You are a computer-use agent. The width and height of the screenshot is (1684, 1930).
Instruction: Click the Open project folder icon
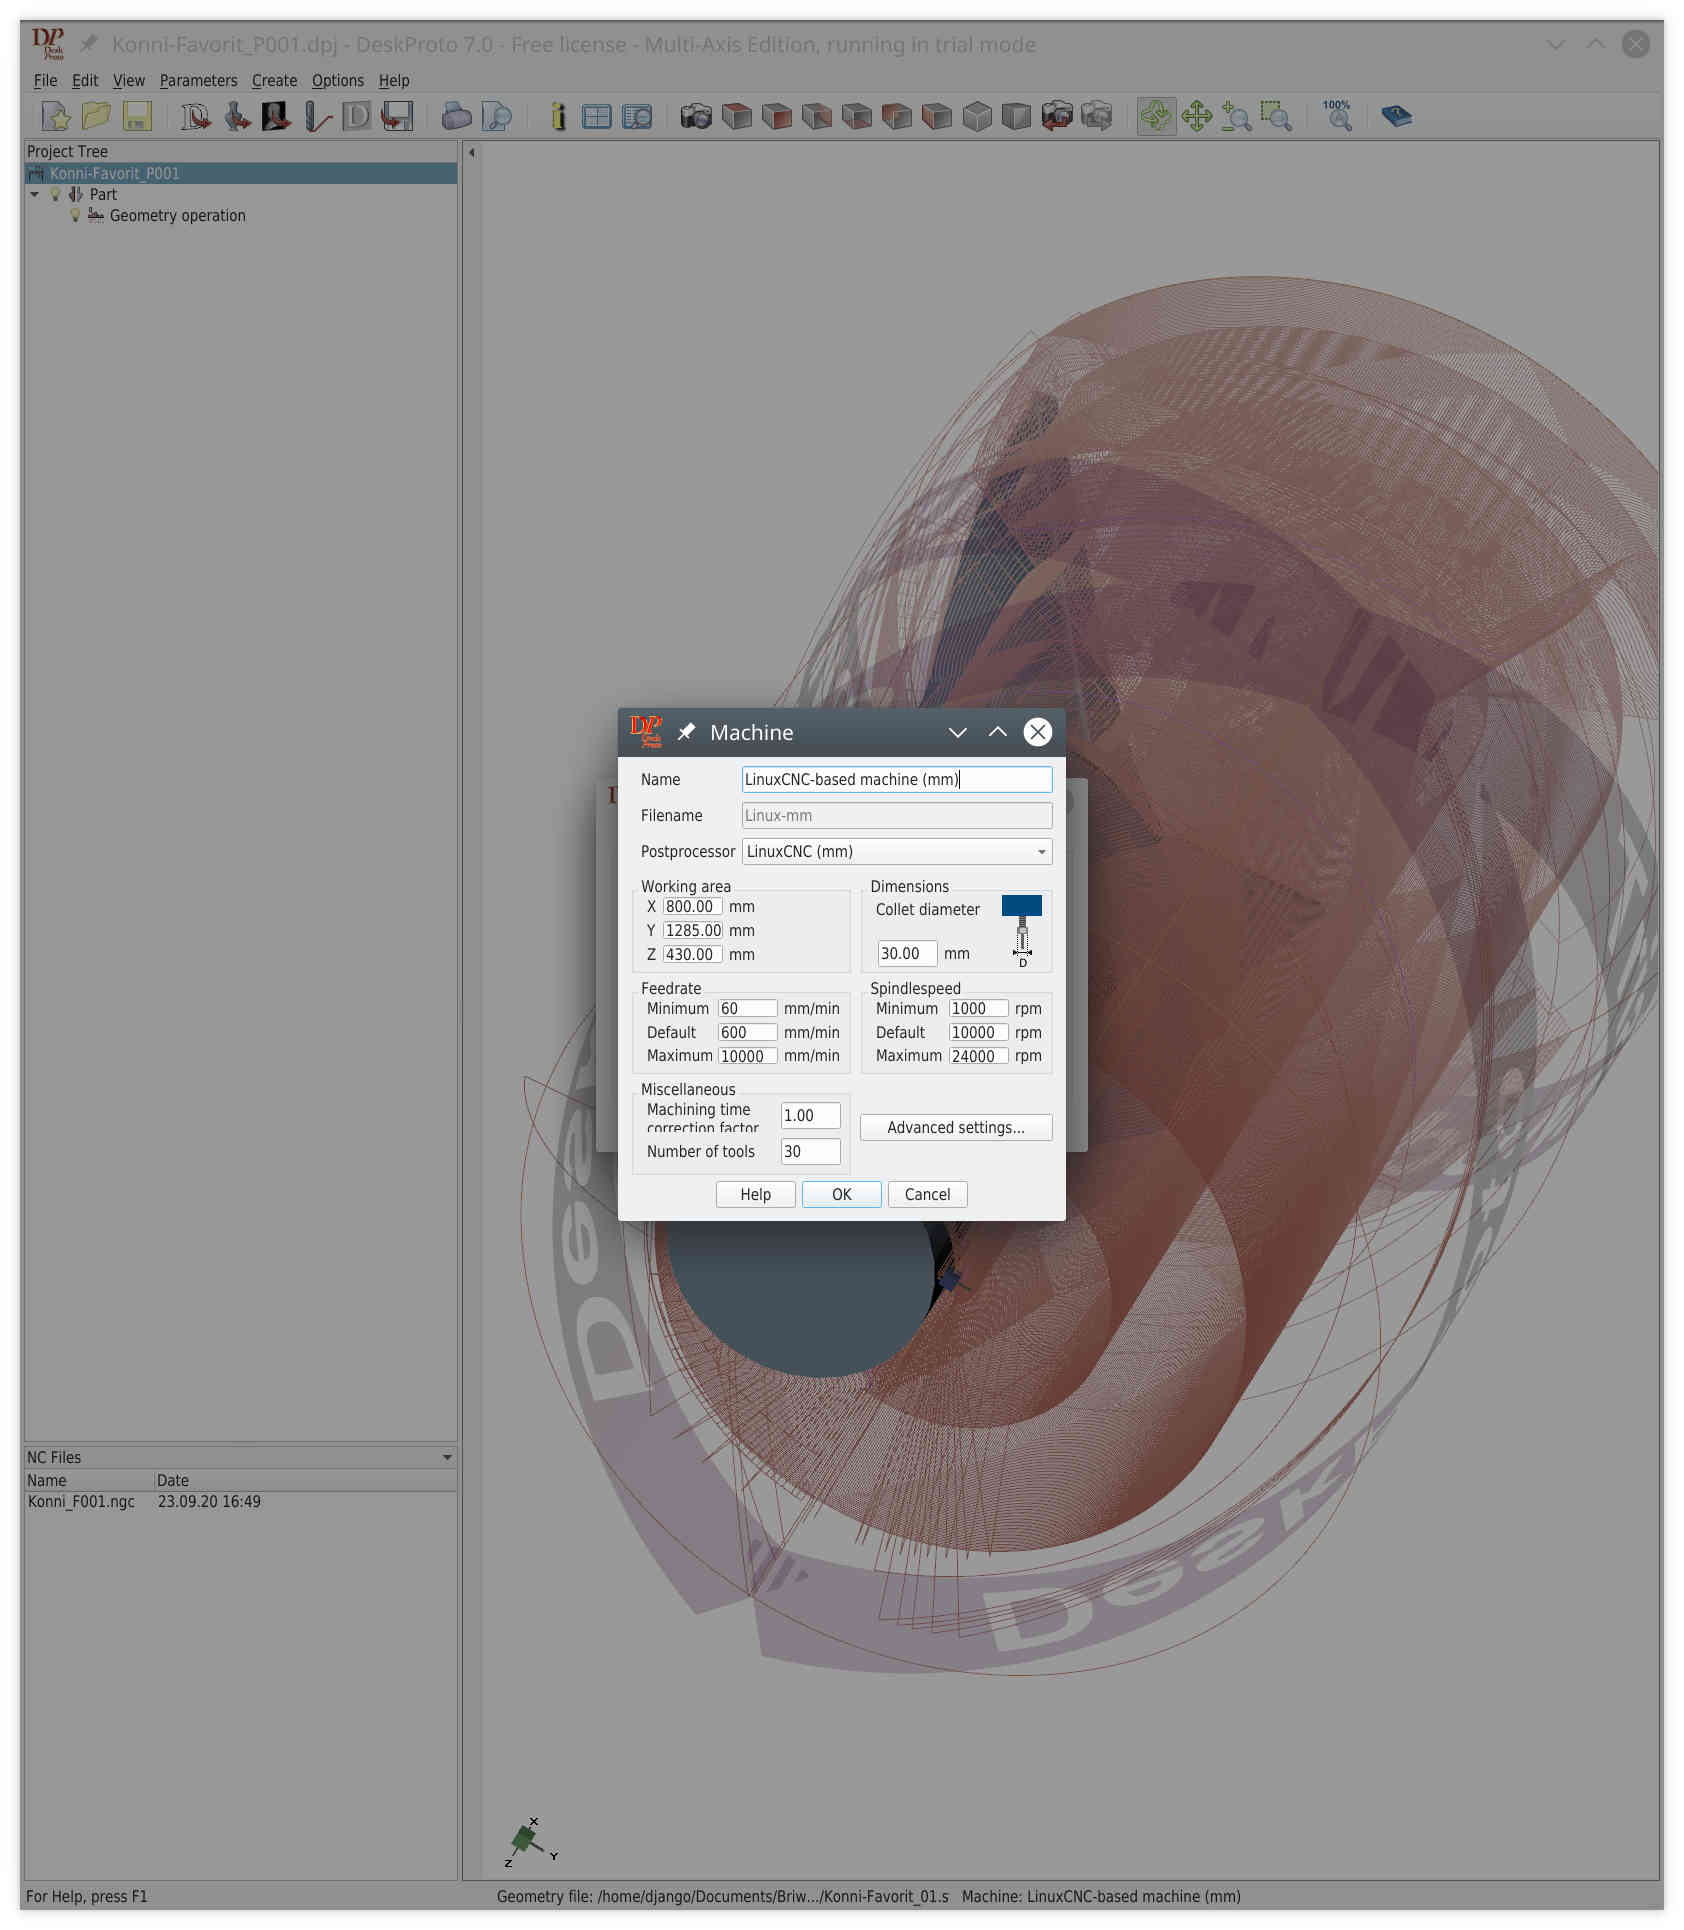(96, 116)
